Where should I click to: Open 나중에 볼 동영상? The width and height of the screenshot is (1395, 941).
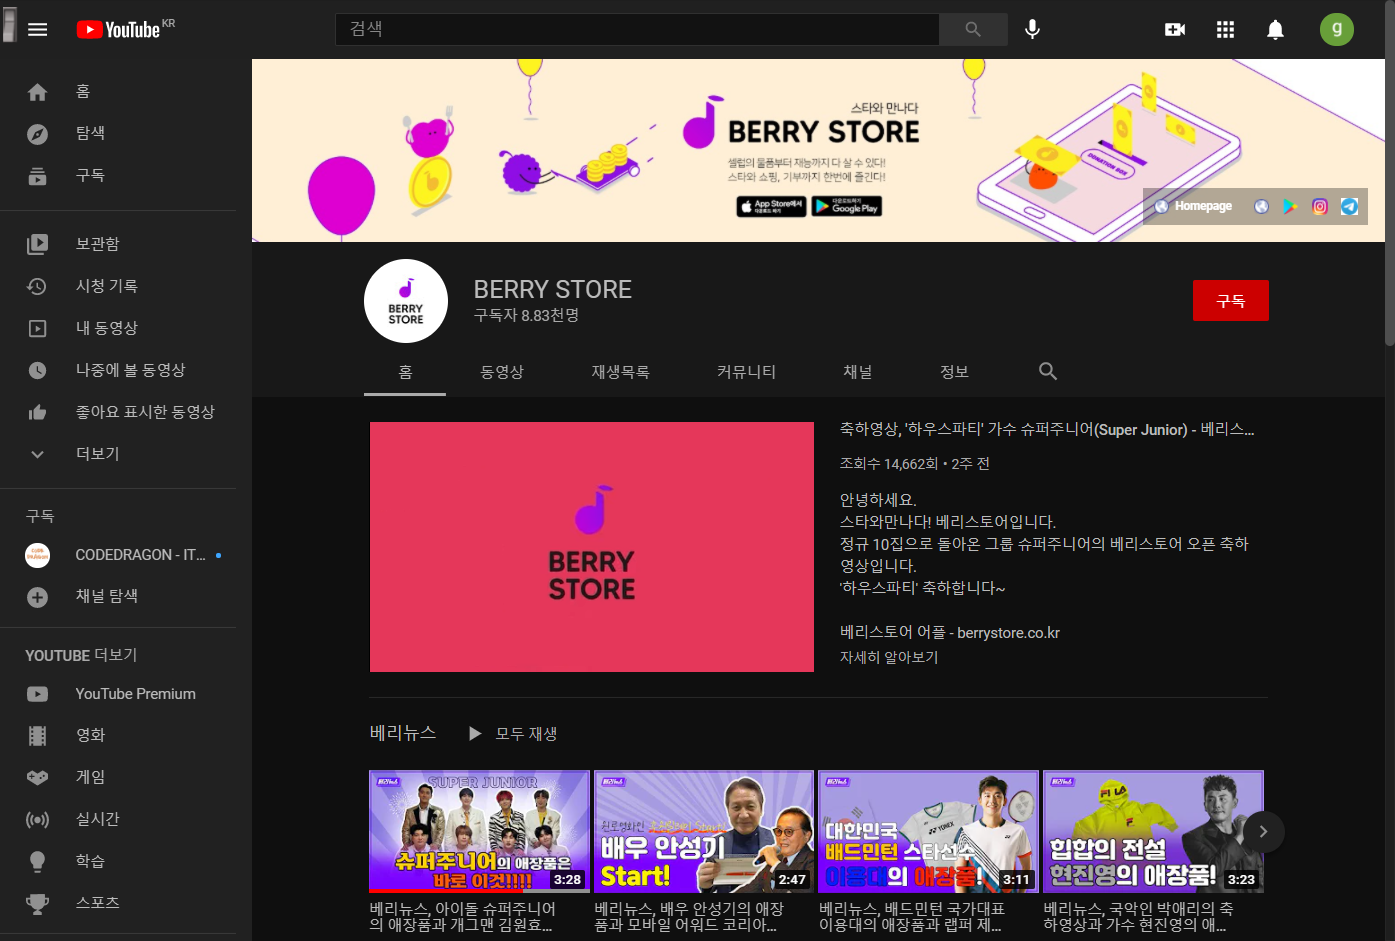point(118,370)
